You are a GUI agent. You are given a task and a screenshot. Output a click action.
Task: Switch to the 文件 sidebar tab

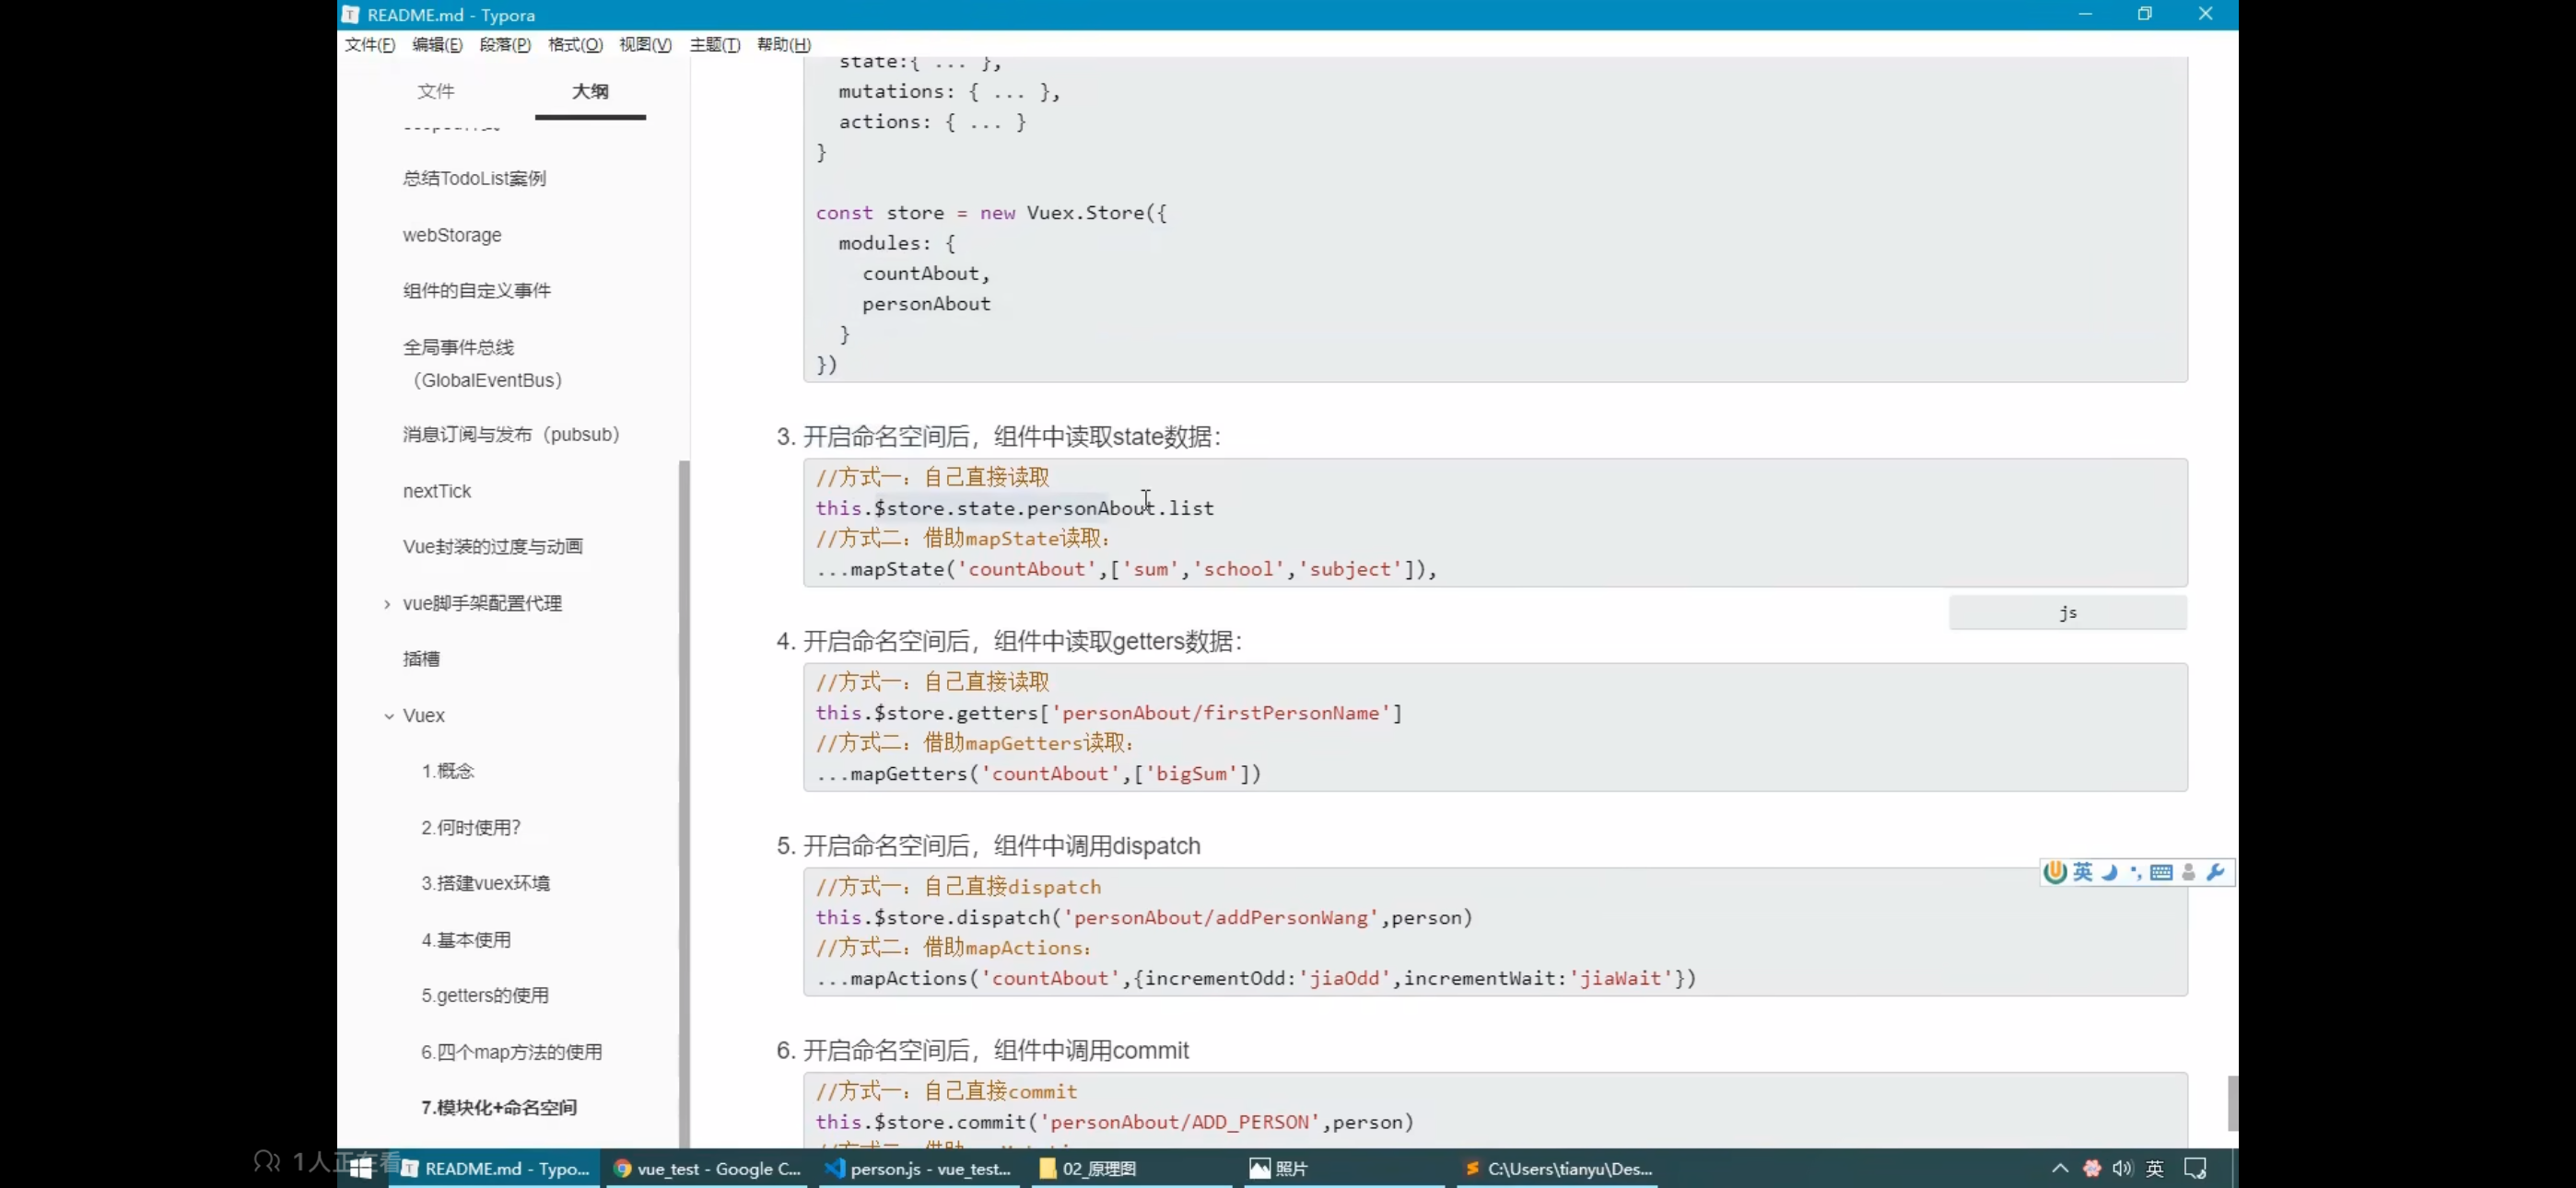[x=436, y=91]
